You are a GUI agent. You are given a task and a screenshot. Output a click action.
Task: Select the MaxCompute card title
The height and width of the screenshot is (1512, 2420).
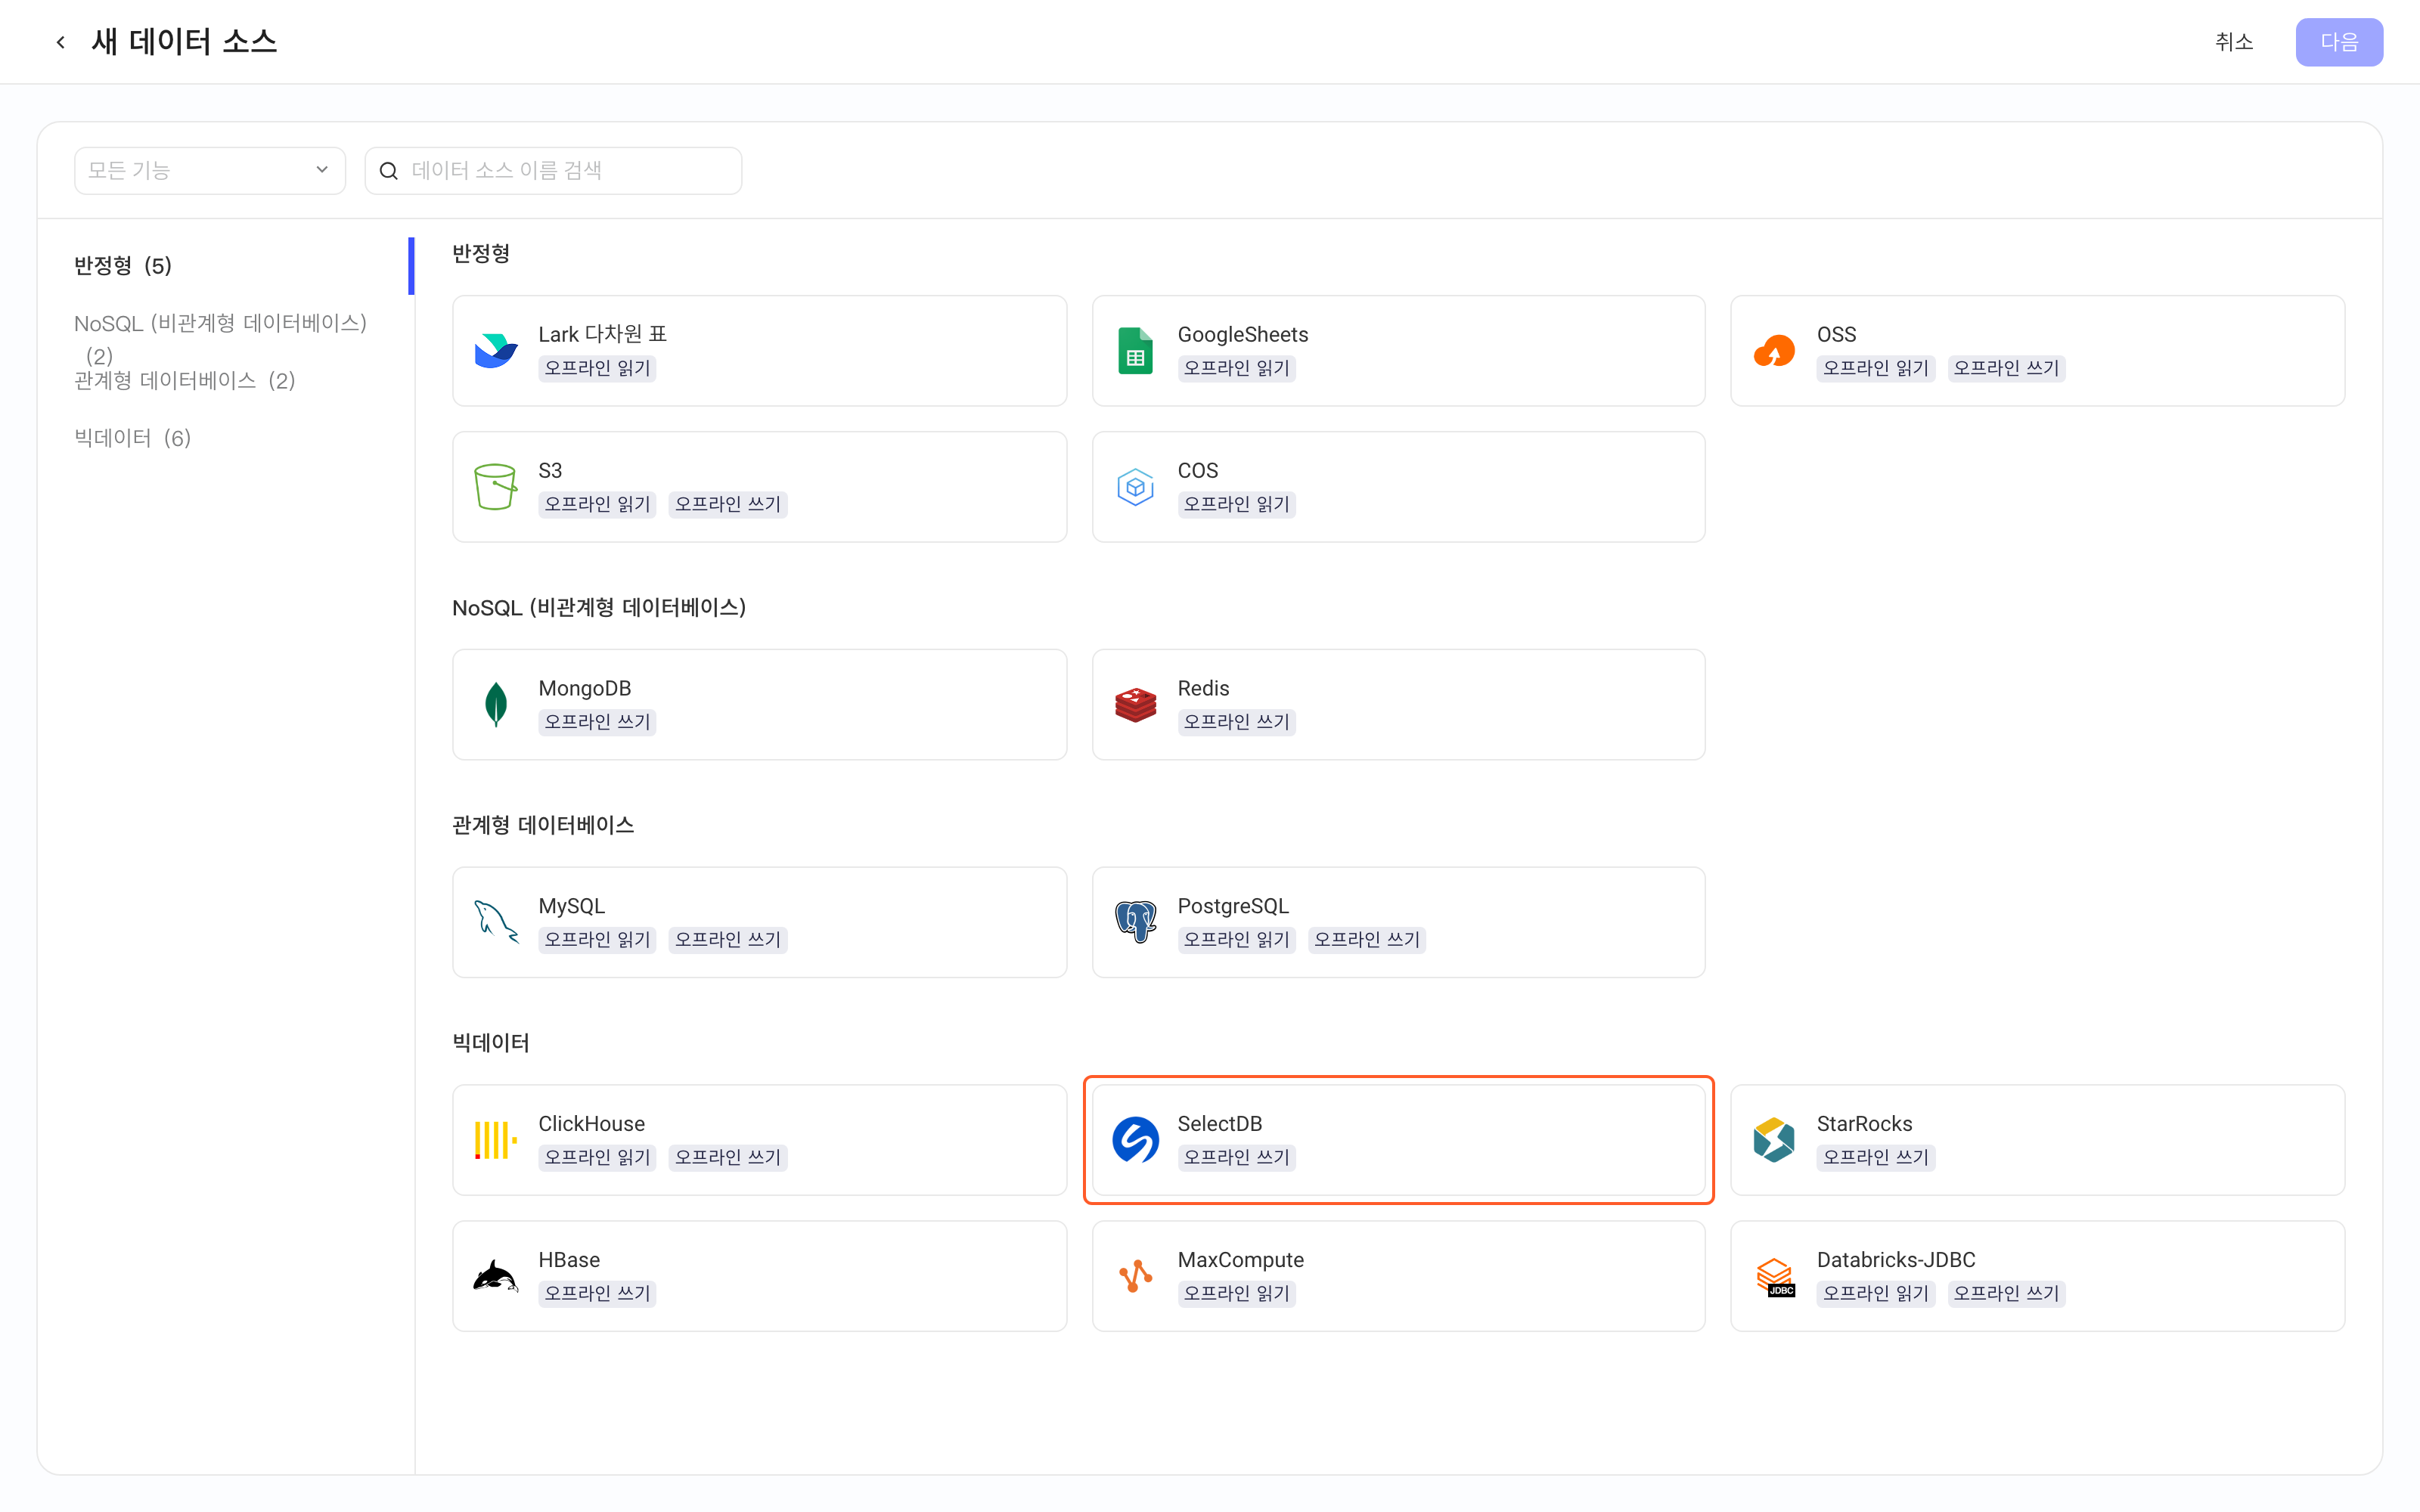coord(1240,1260)
